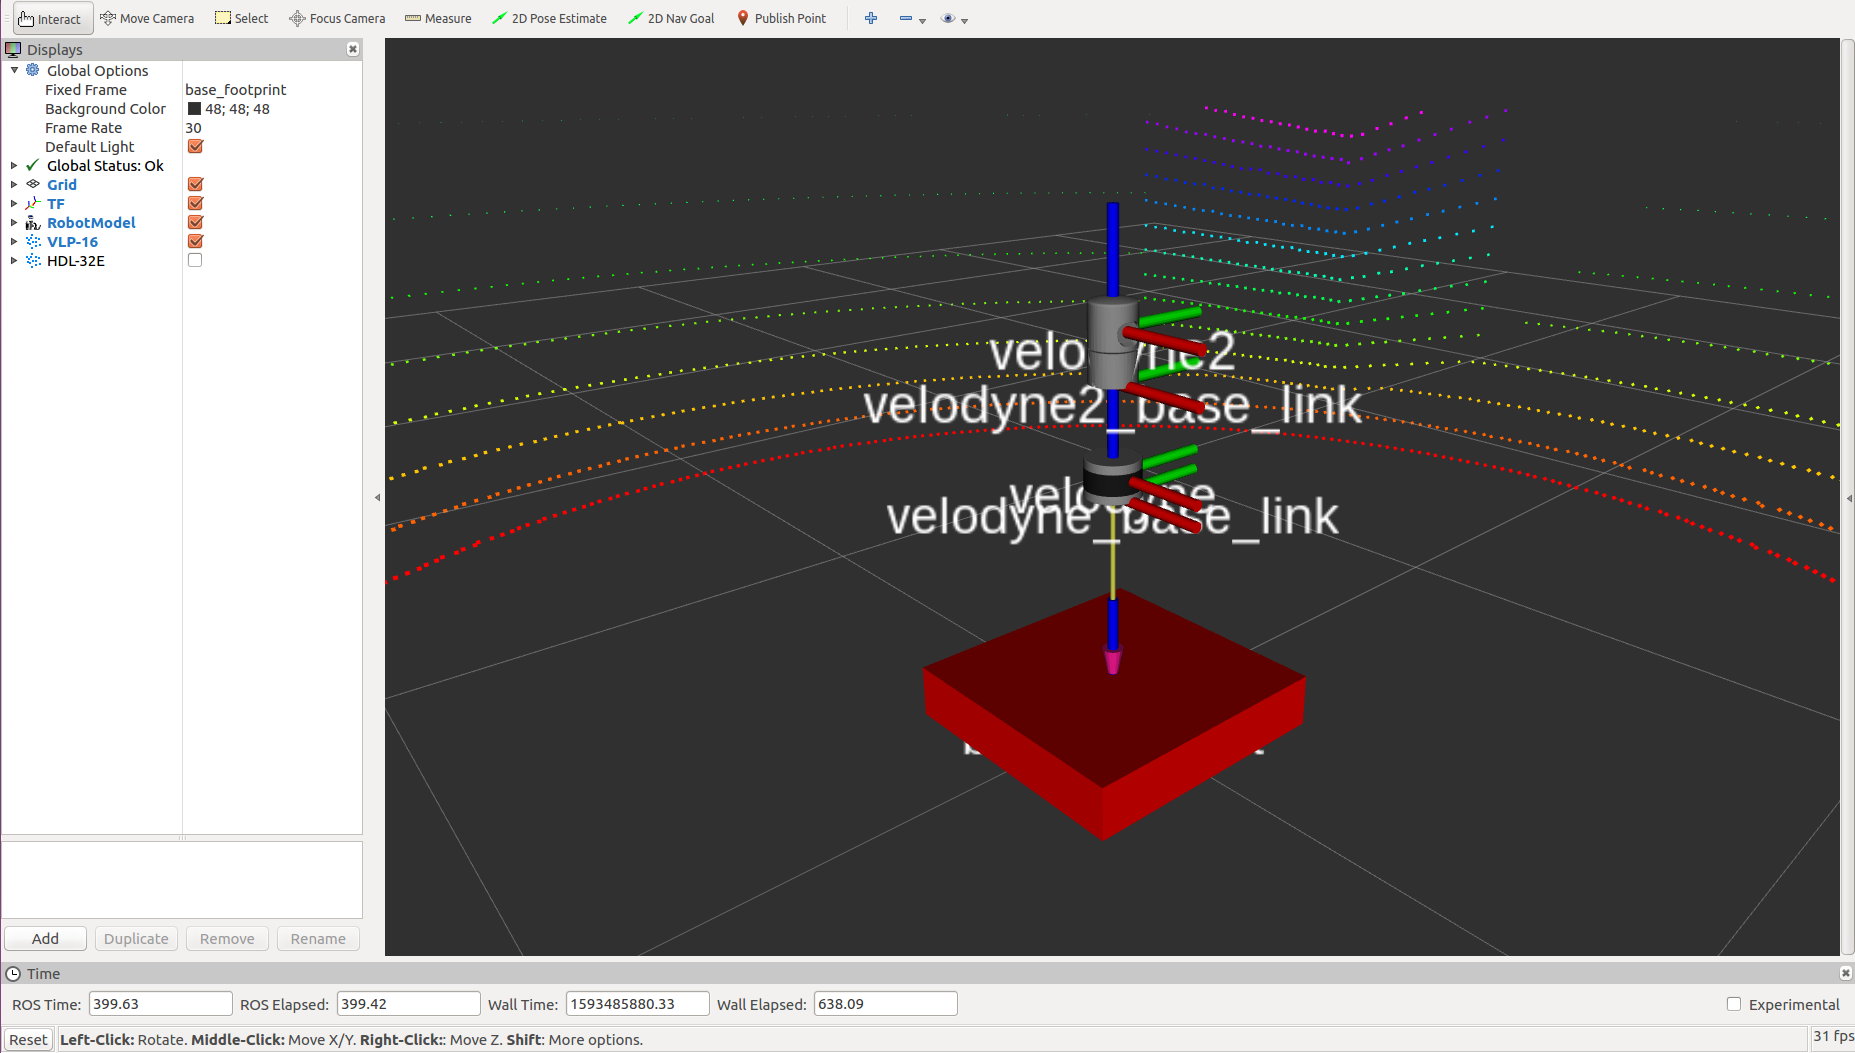Choose the 2D Pose Estimate tool
This screenshot has width=1855, height=1053.
click(549, 18)
